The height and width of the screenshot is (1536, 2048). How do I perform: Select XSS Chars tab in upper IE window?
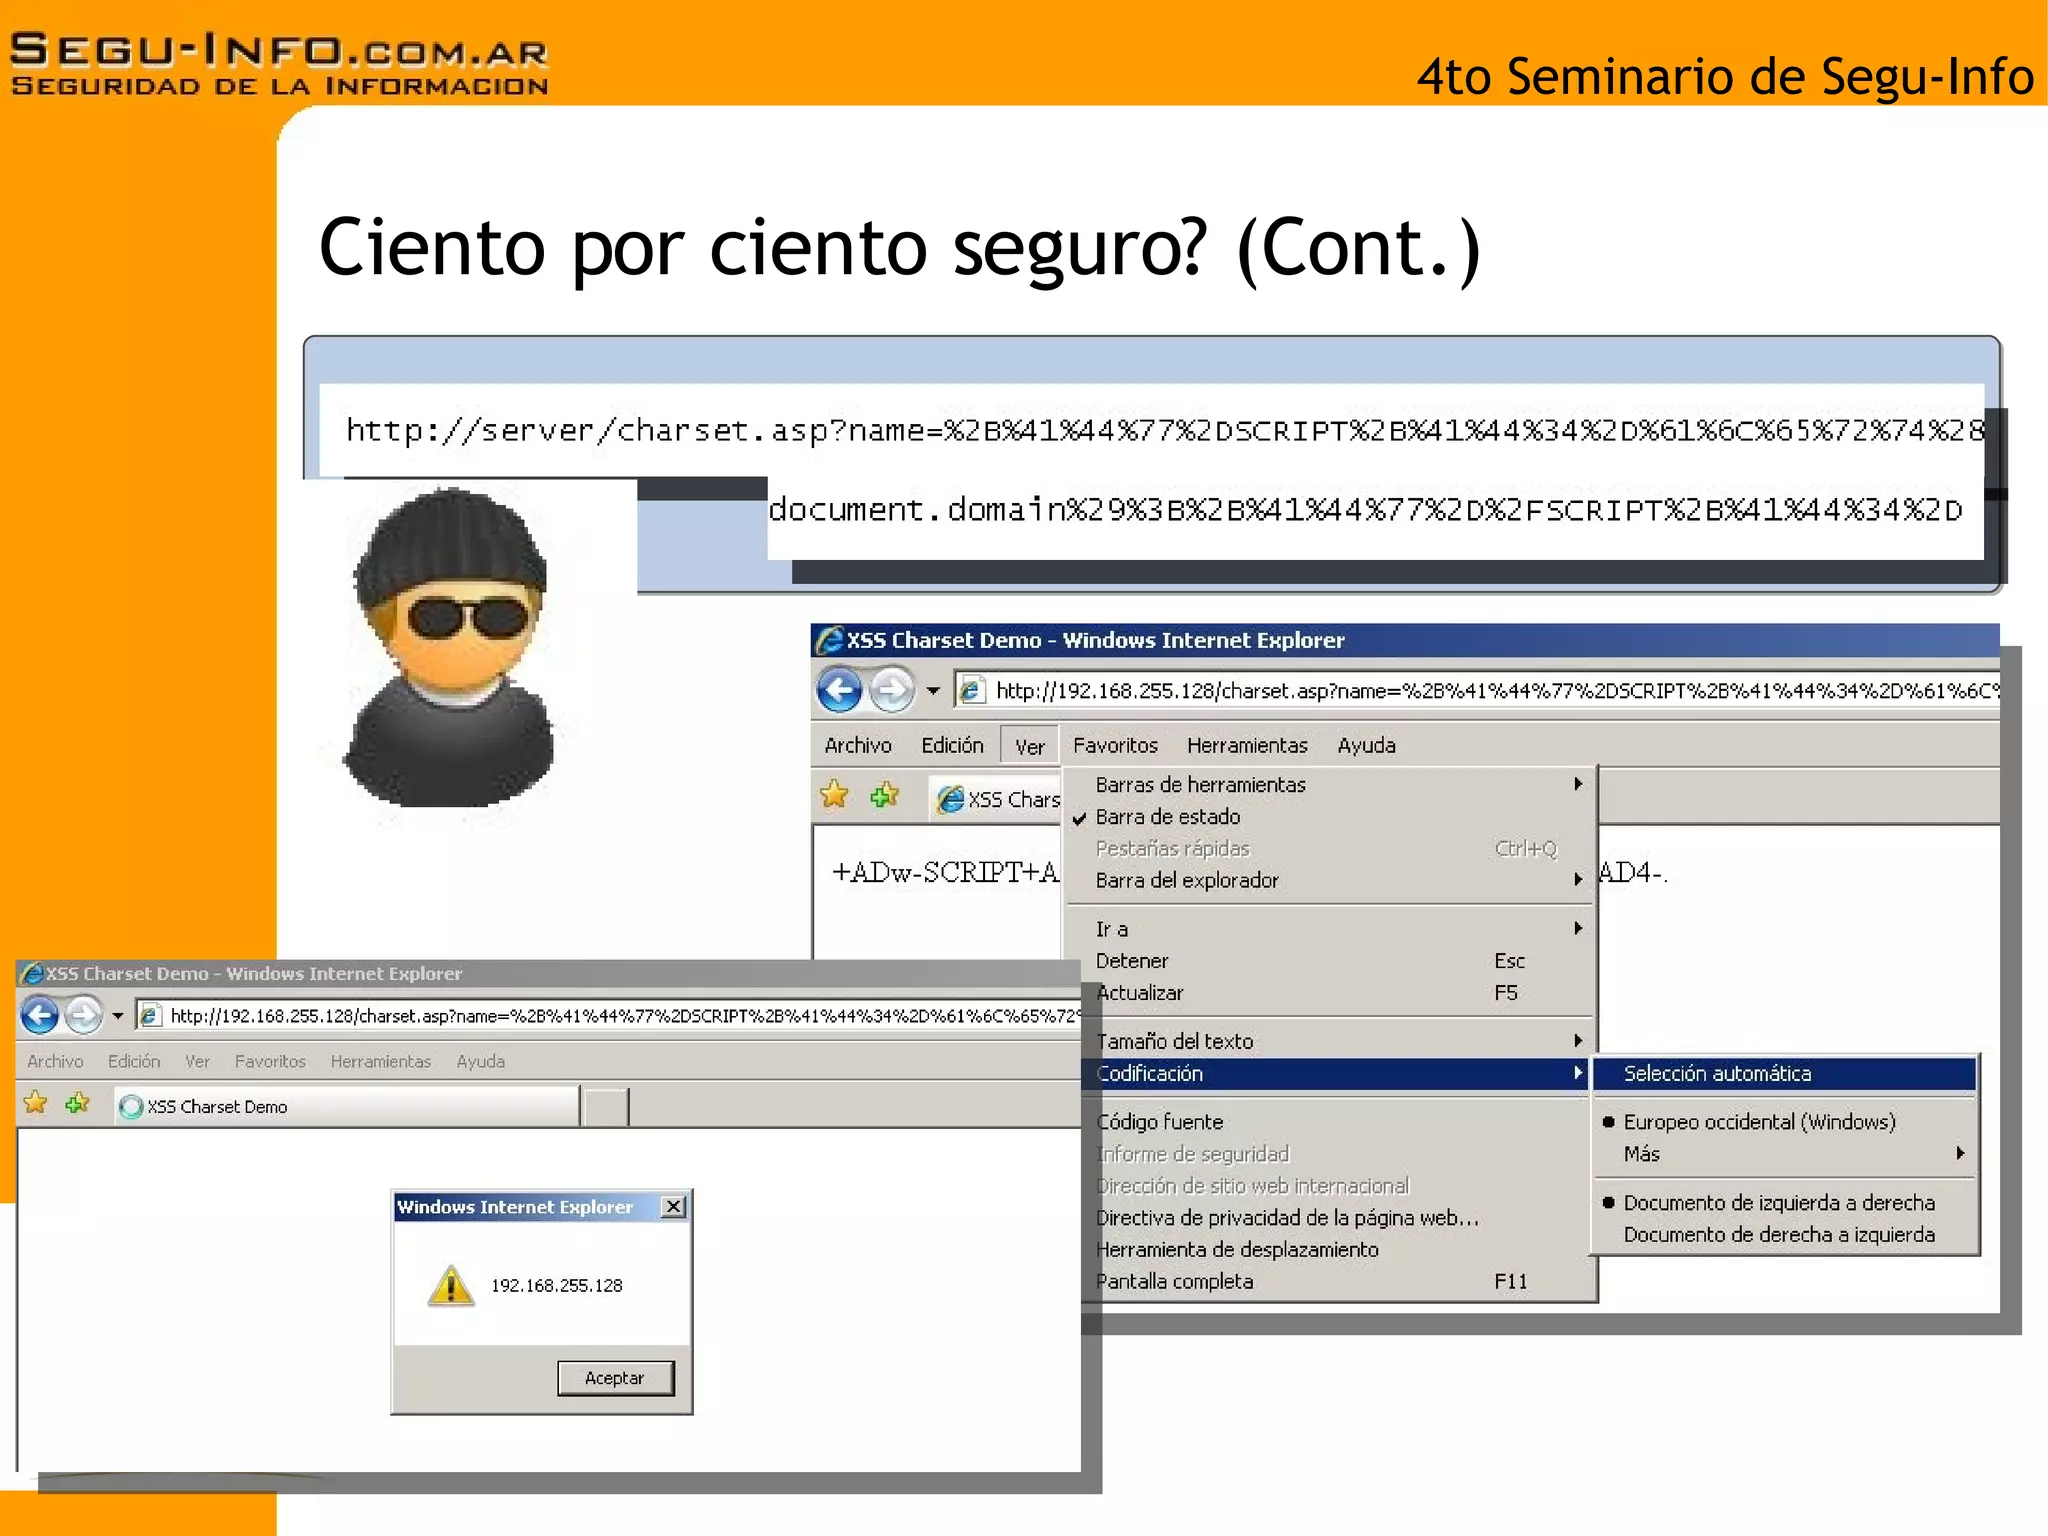pos(996,799)
